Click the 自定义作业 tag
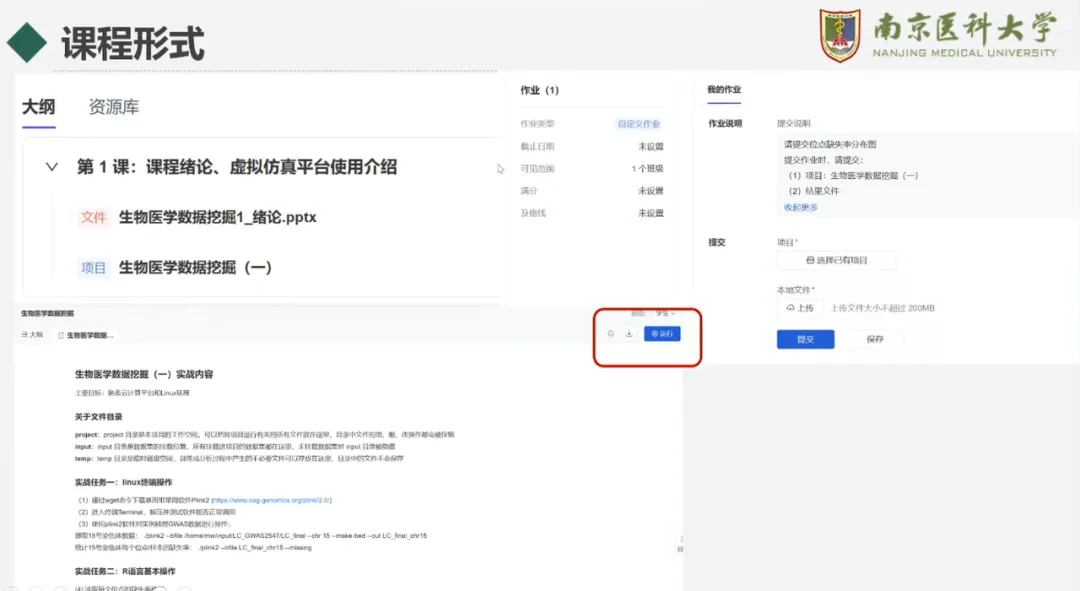 [638, 124]
